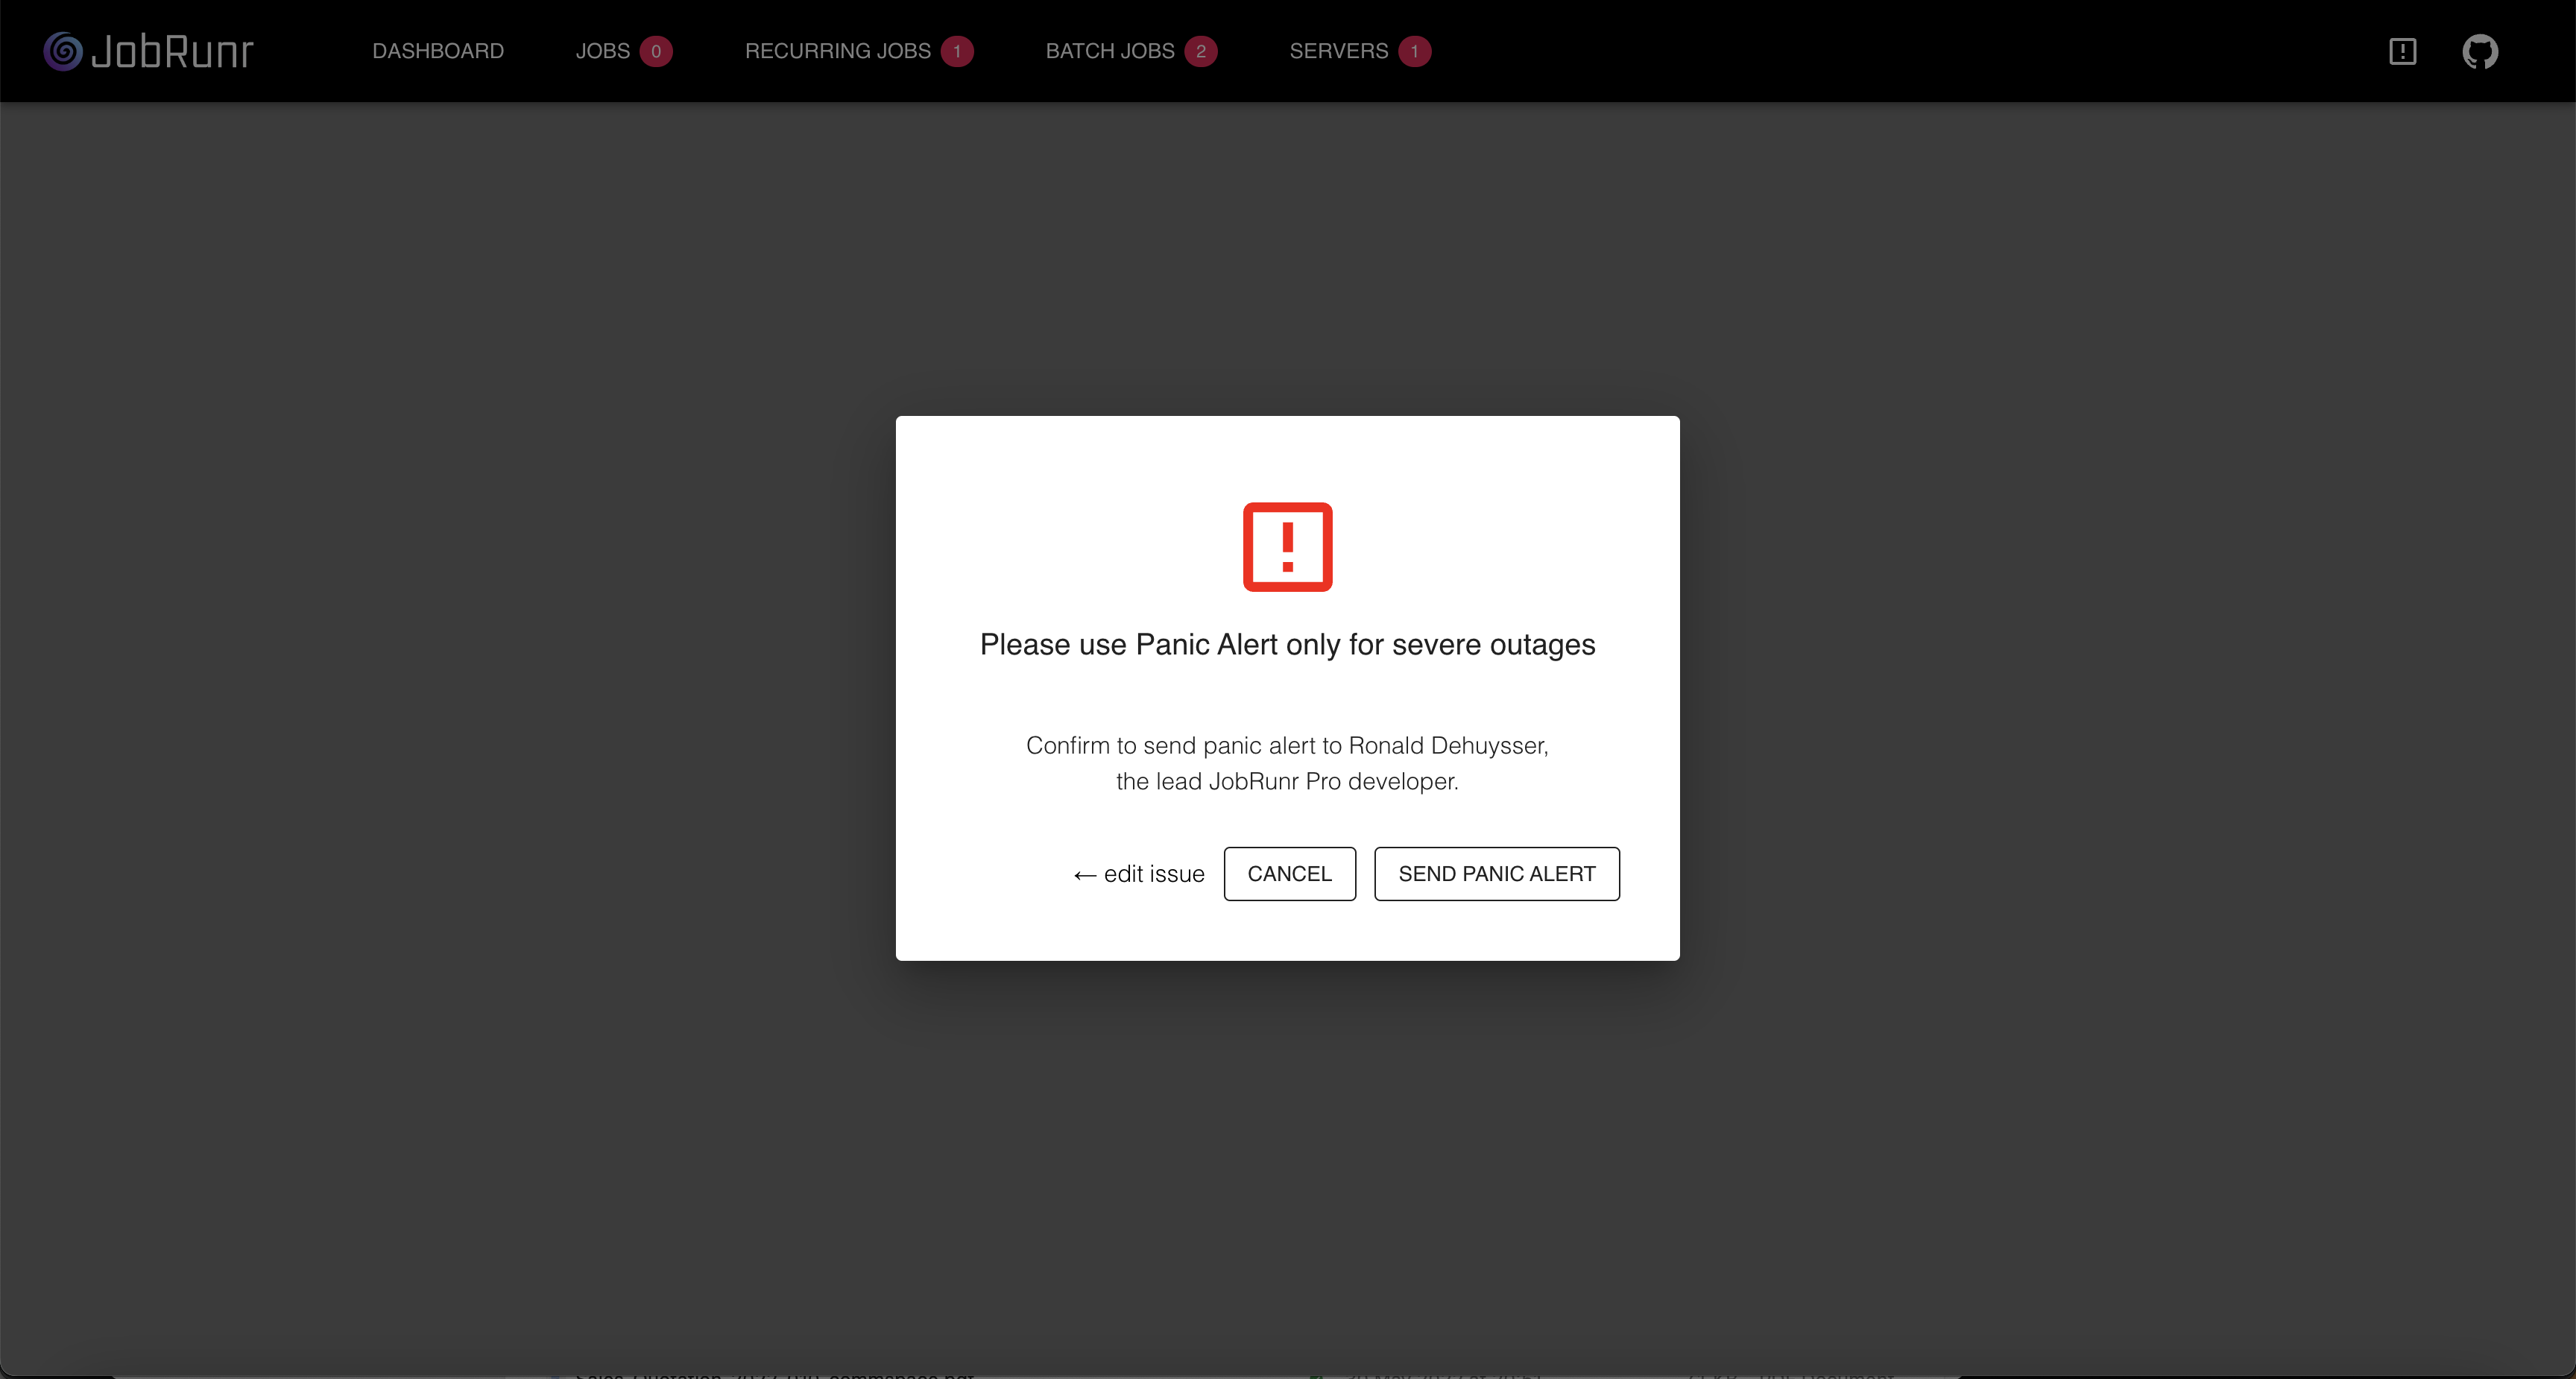Click the edit issue back link
2576x1379 pixels.
click(1139, 874)
